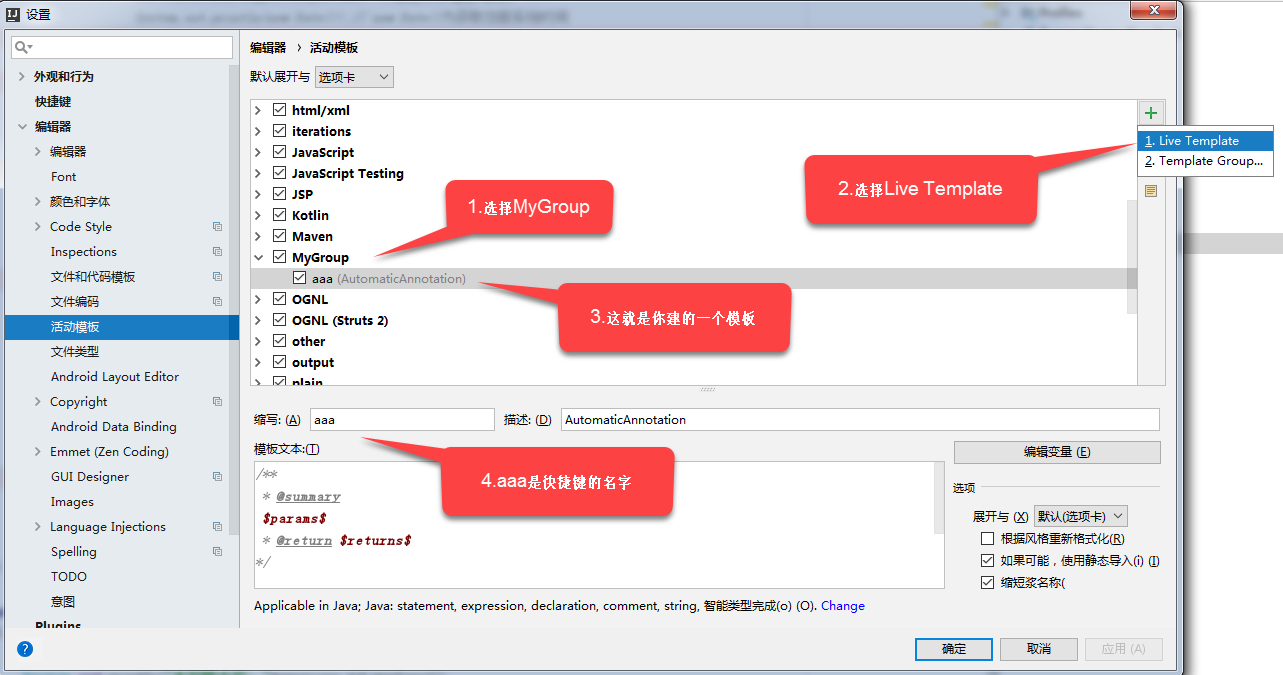The width and height of the screenshot is (1283, 675).
Task: Click the project-level icon beside 文件和代码模板
Action: point(217,277)
